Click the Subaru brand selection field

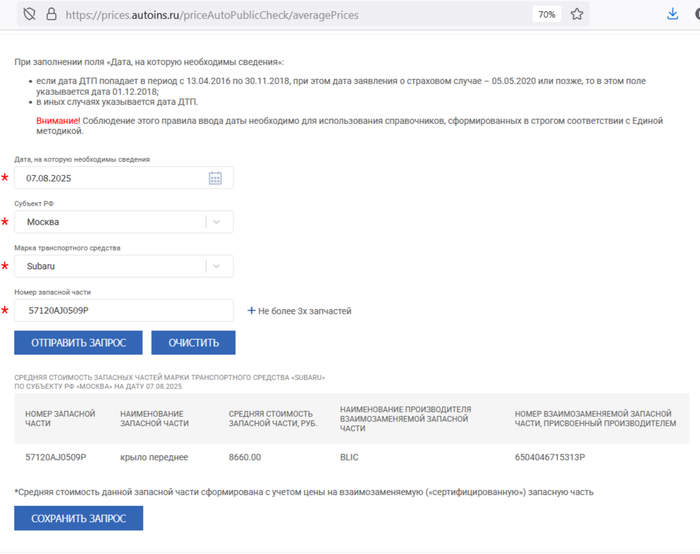point(110,266)
